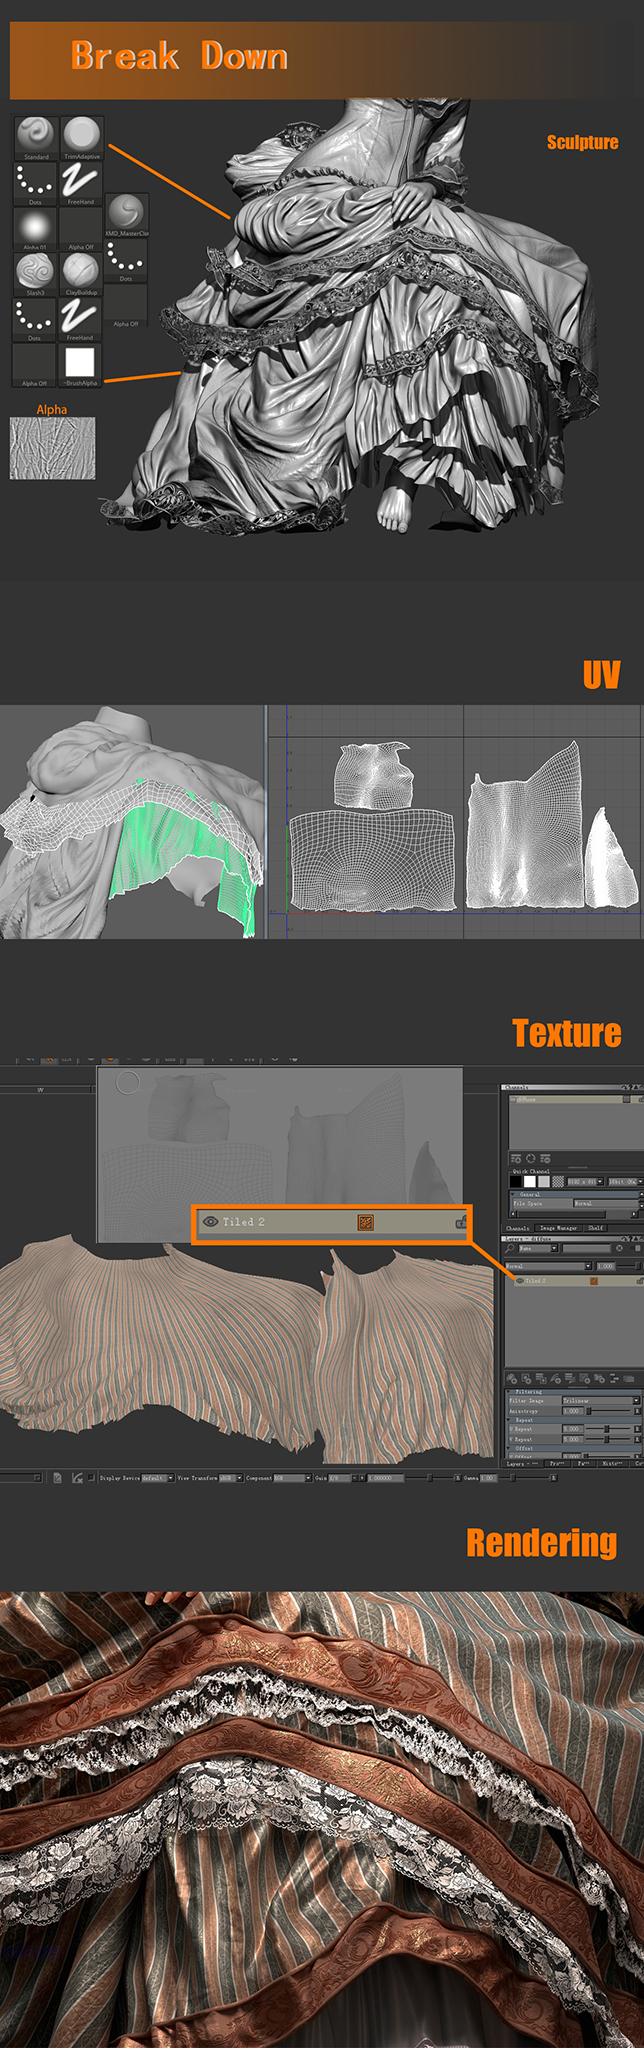Image resolution: width=644 pixels, height=2048 pixels.
Task: Click the layer search text field
Action: point(587,1248)
